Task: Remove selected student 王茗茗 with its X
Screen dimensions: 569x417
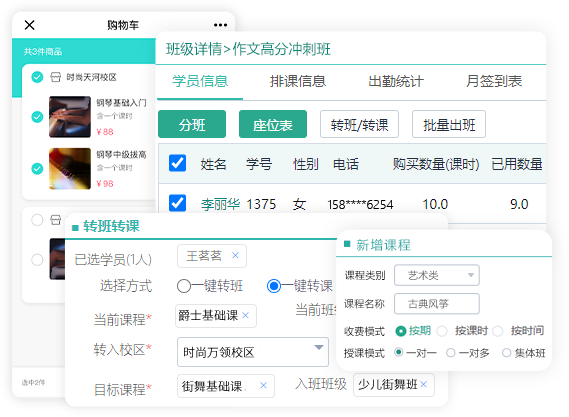Action: click(x=236, y=255)
